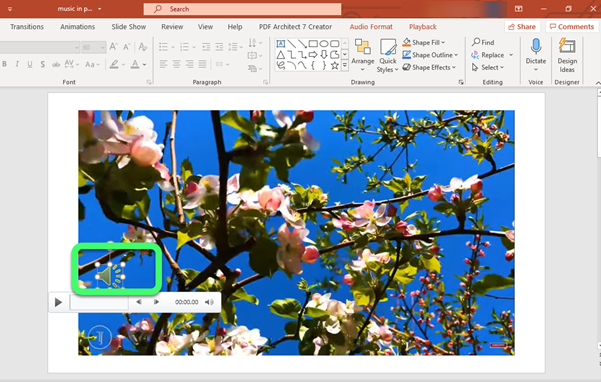601x382 pixels.
Task: Click the Share button
Action: click(x=522, y=26)
